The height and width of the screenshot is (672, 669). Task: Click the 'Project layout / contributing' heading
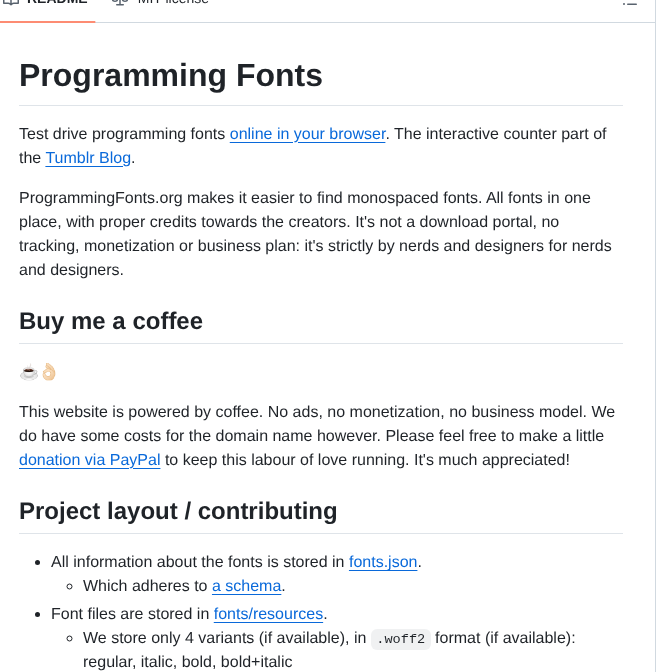(178, 511)
